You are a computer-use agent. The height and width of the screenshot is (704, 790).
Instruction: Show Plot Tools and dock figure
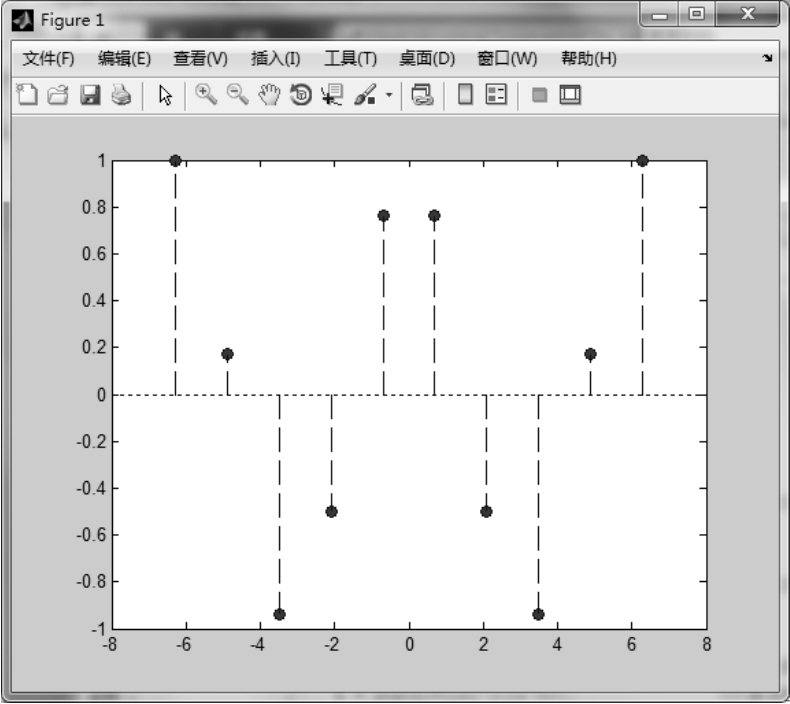[570, 95]
